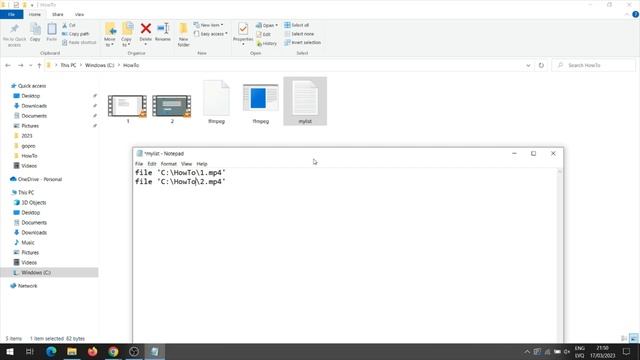
Task: Switch to the Share ribbon tab
Action: pyautogui.click(x=58, y=14)
